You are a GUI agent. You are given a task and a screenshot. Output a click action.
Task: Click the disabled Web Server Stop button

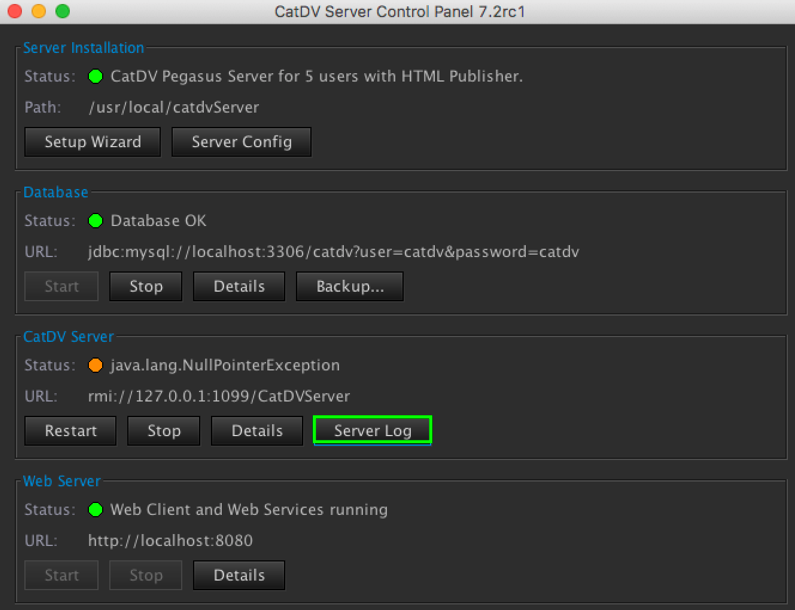click(146, 576)
